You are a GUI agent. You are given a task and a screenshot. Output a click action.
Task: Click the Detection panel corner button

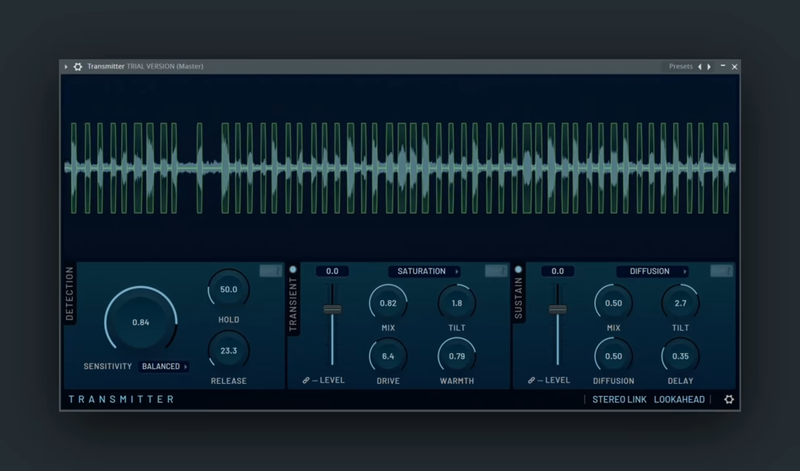coord(271,270)
